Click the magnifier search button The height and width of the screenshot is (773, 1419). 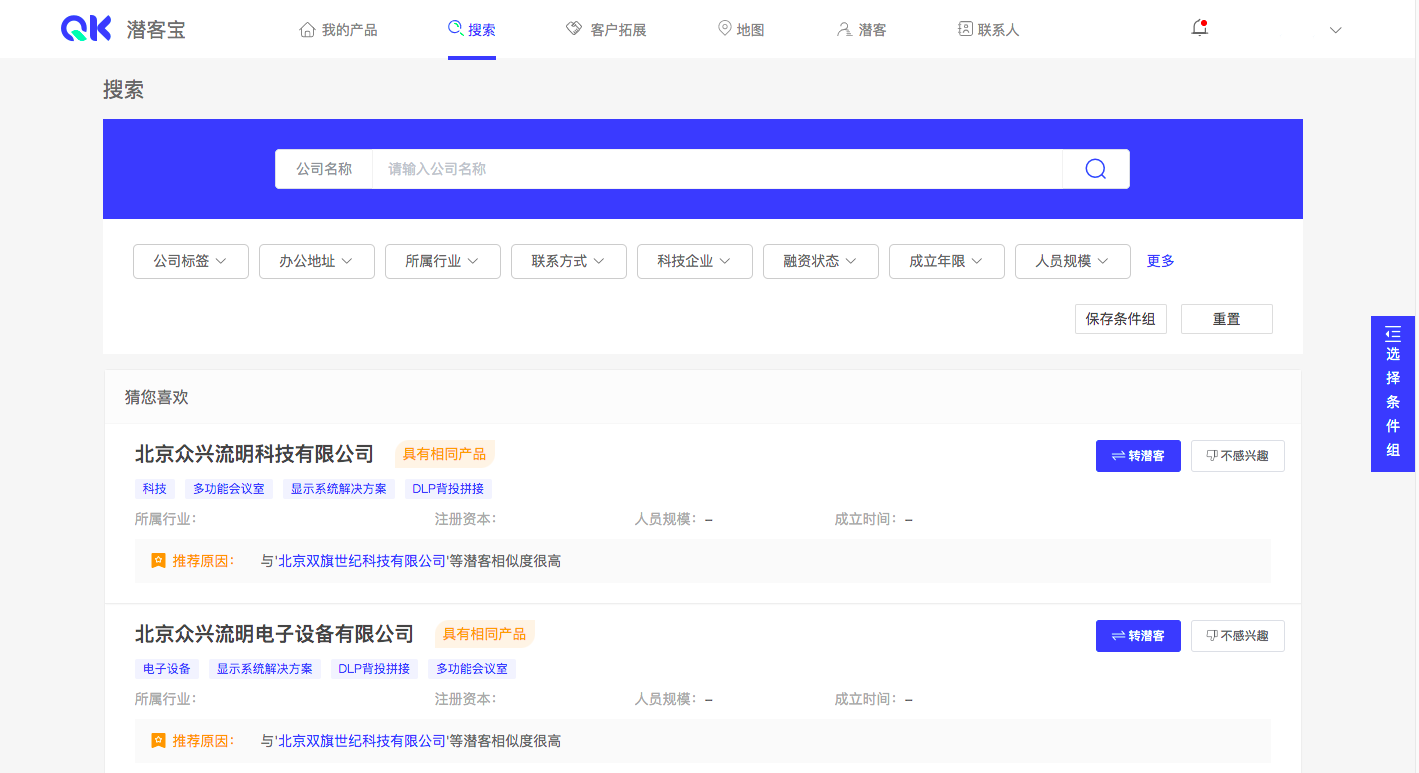pos(1096,169)
